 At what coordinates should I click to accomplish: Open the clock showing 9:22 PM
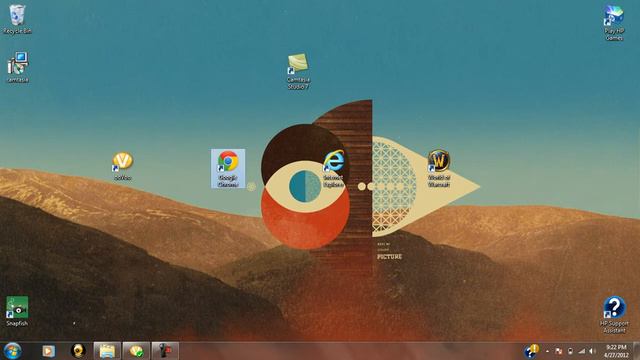(x=616, y=351)
